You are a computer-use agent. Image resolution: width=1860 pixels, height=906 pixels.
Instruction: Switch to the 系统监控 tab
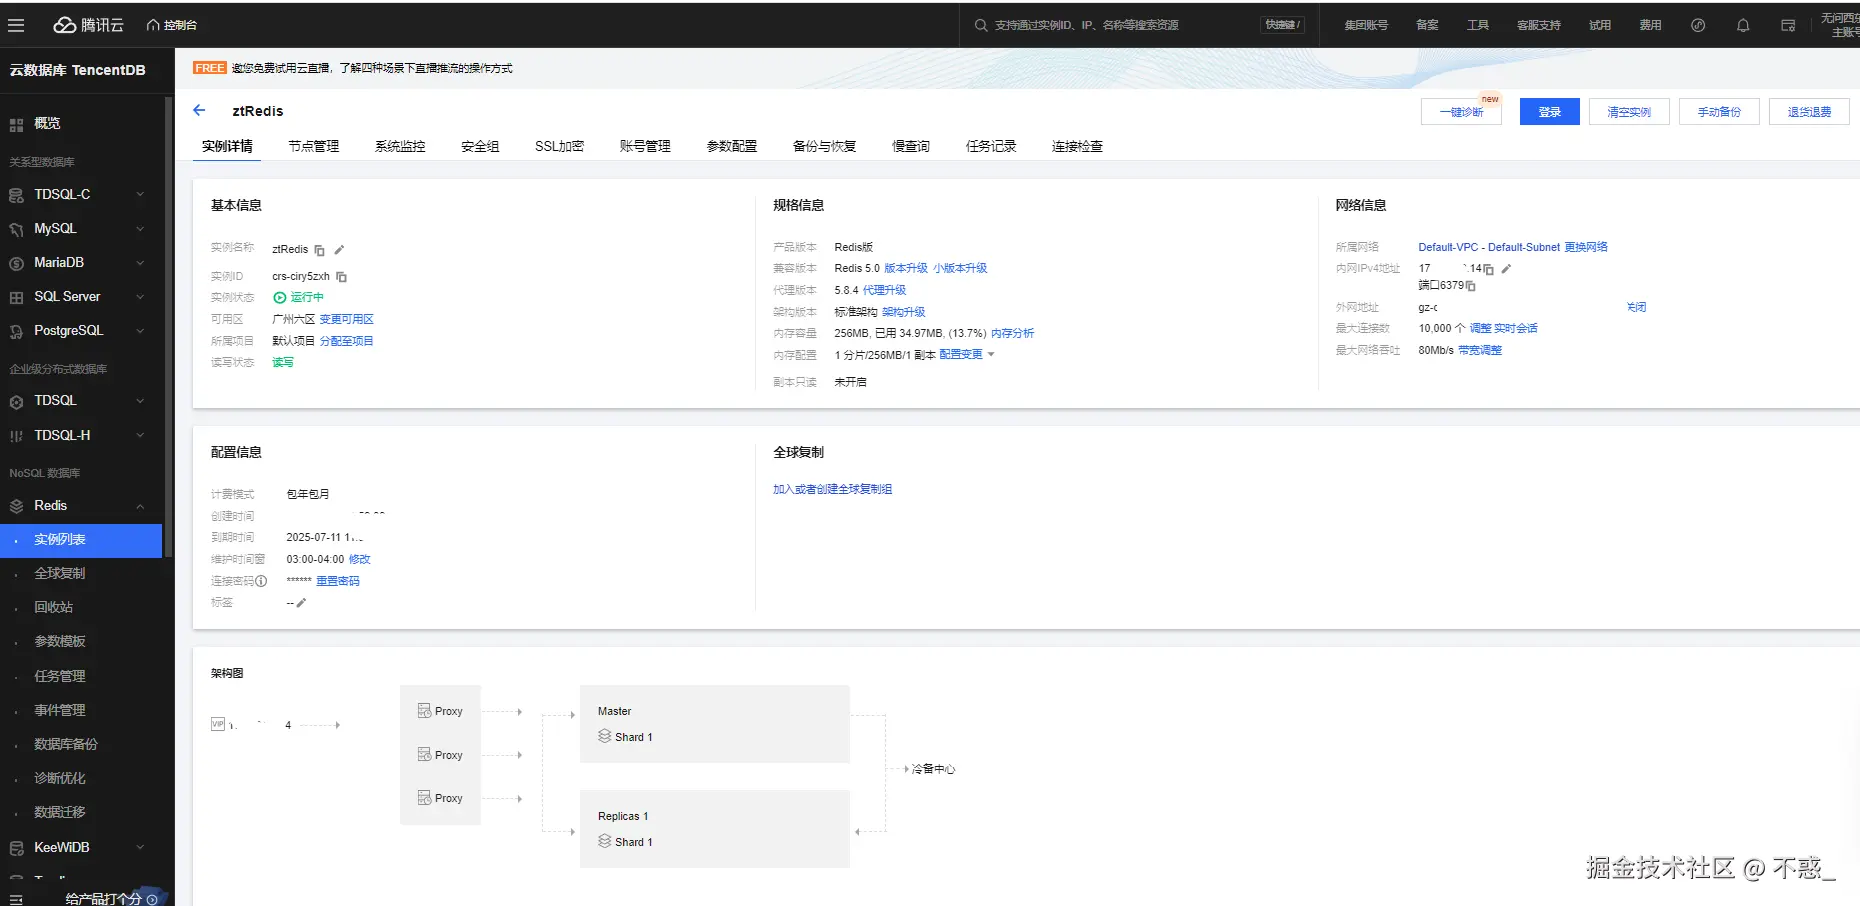pyautogui.click(x=400, y=146)
